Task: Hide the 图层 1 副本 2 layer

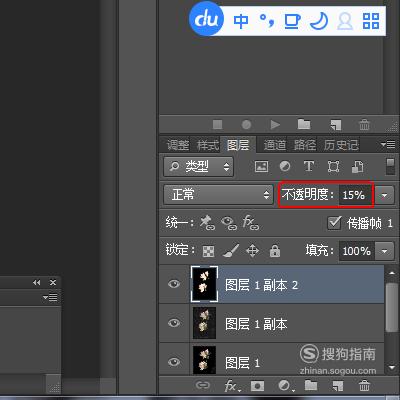Action: click(x=174, y=284)
